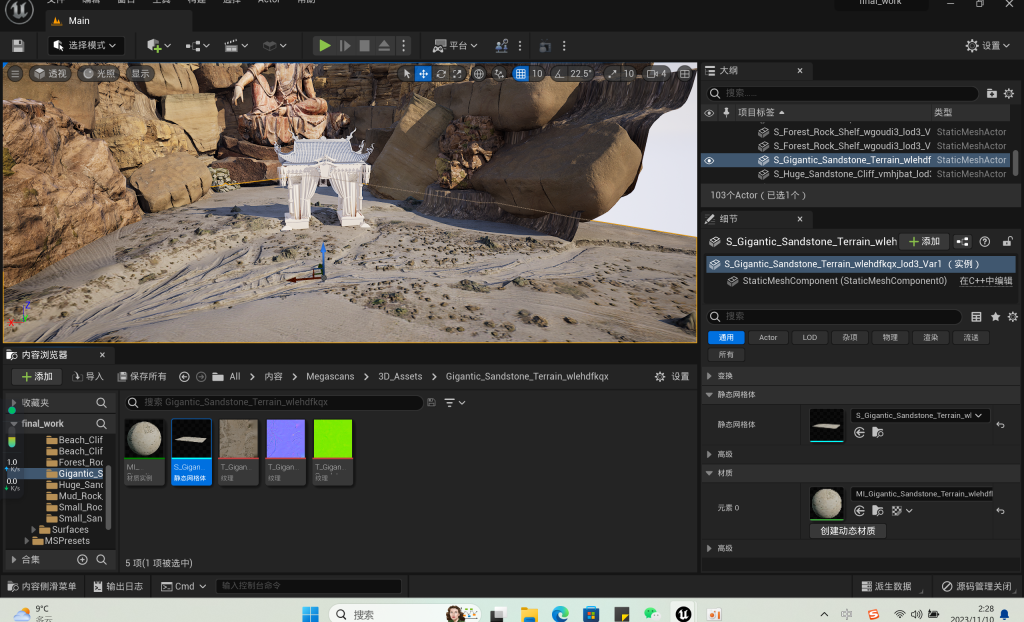Image resolution: width=1024 pixels, height=622 pixels.
Task: Open the Content Browser filter dropdown
Action: tap(455, 402)
